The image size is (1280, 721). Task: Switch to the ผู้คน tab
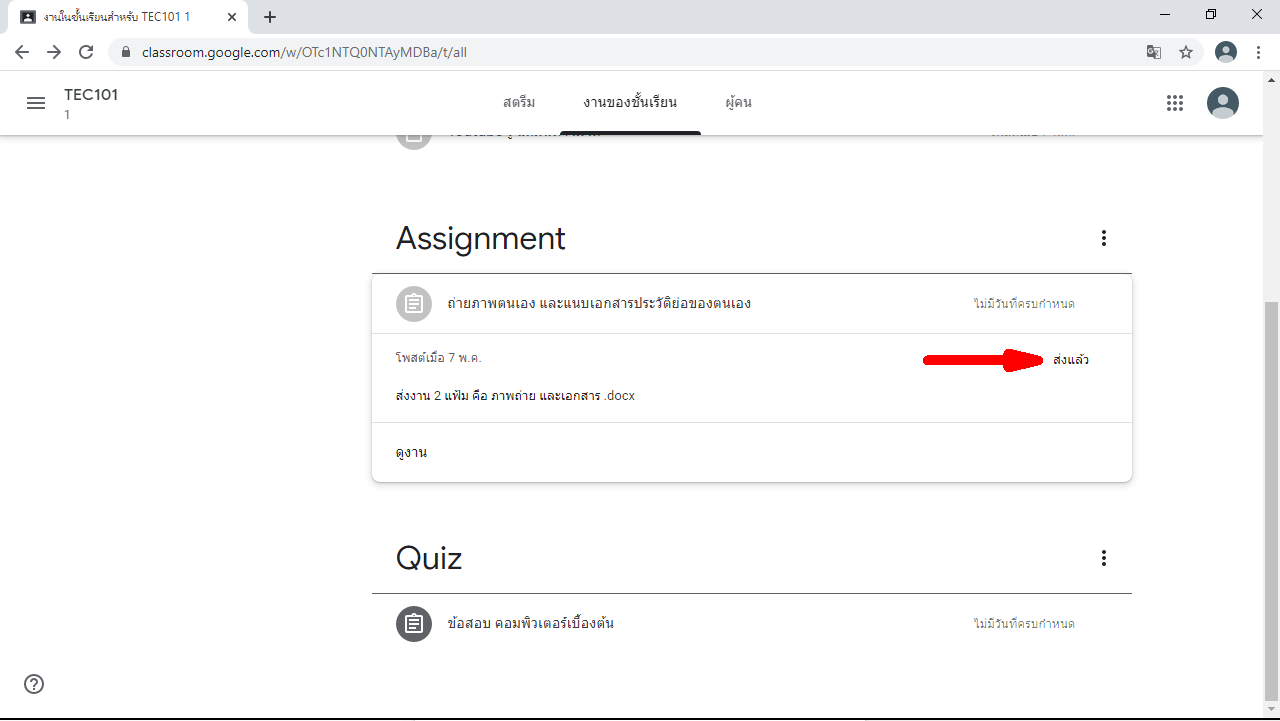[x=738, y=103]
